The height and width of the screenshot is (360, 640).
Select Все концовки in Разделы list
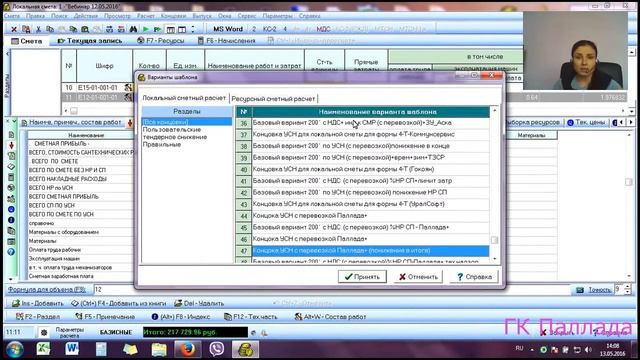click(x=187, y=122)
